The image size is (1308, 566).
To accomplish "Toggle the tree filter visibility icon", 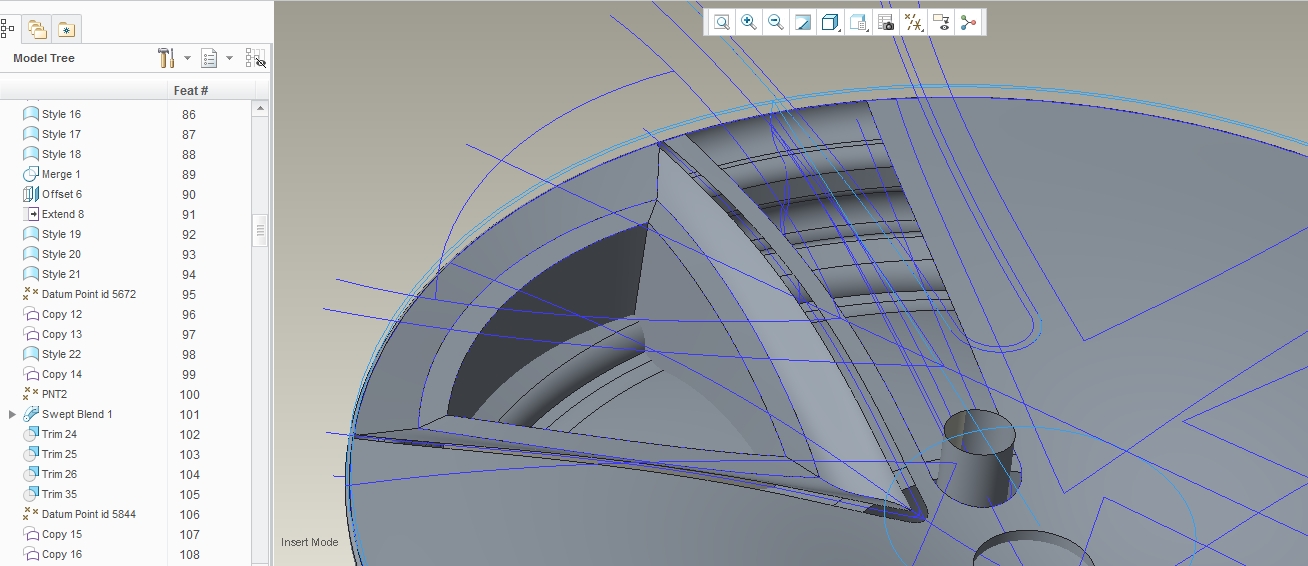I will point(256,58).
